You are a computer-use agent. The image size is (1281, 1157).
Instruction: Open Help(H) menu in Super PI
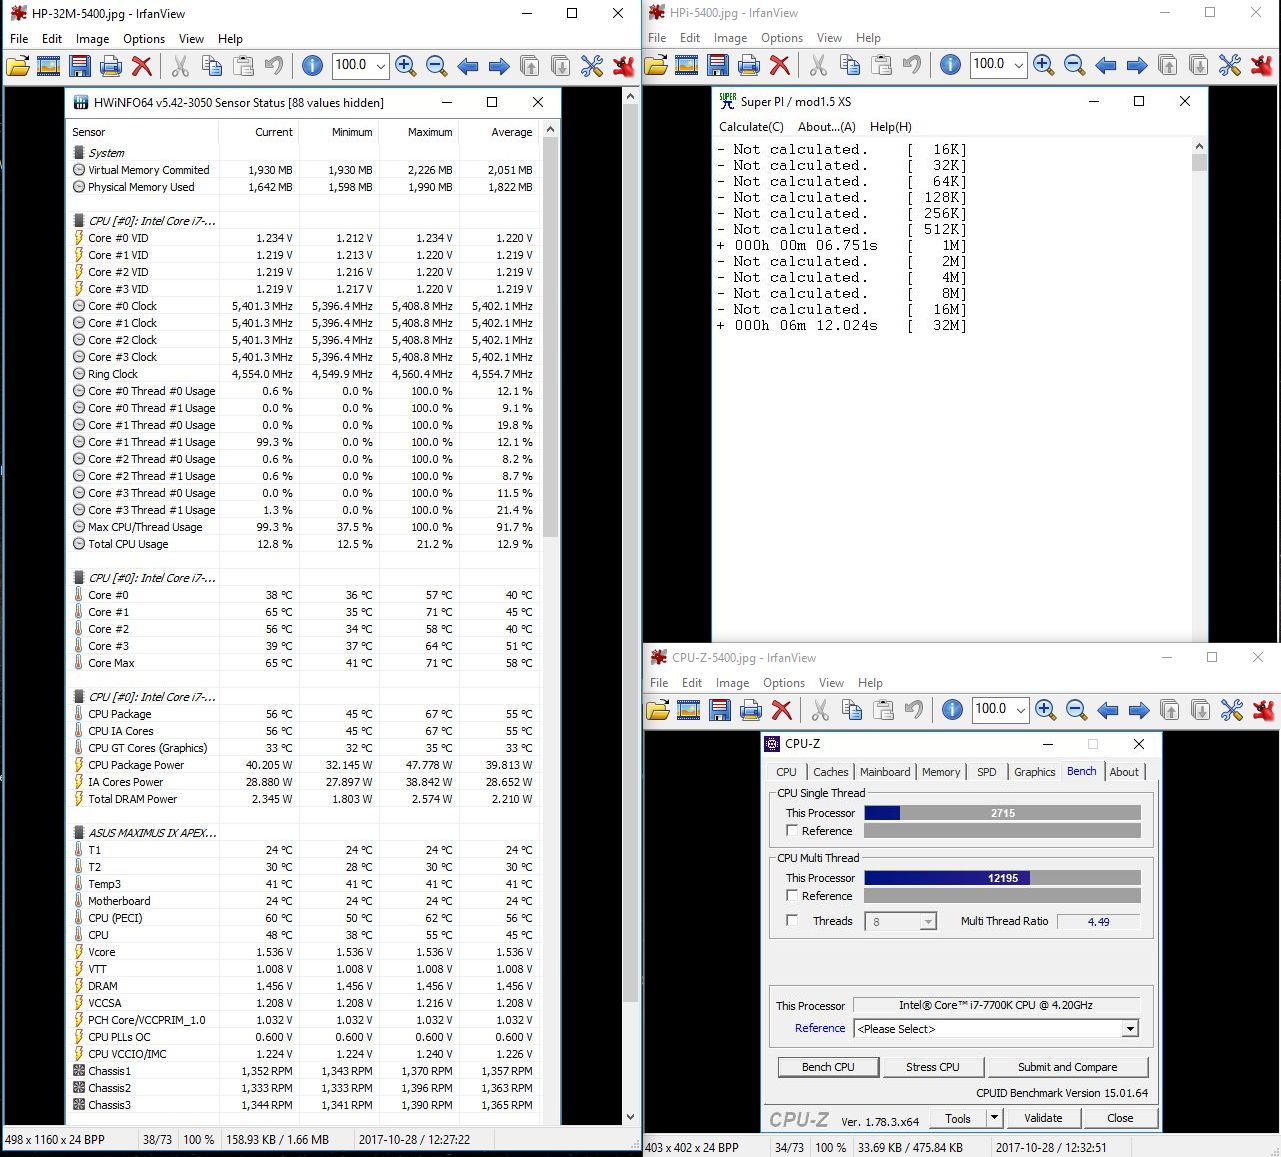click(890, 127)
